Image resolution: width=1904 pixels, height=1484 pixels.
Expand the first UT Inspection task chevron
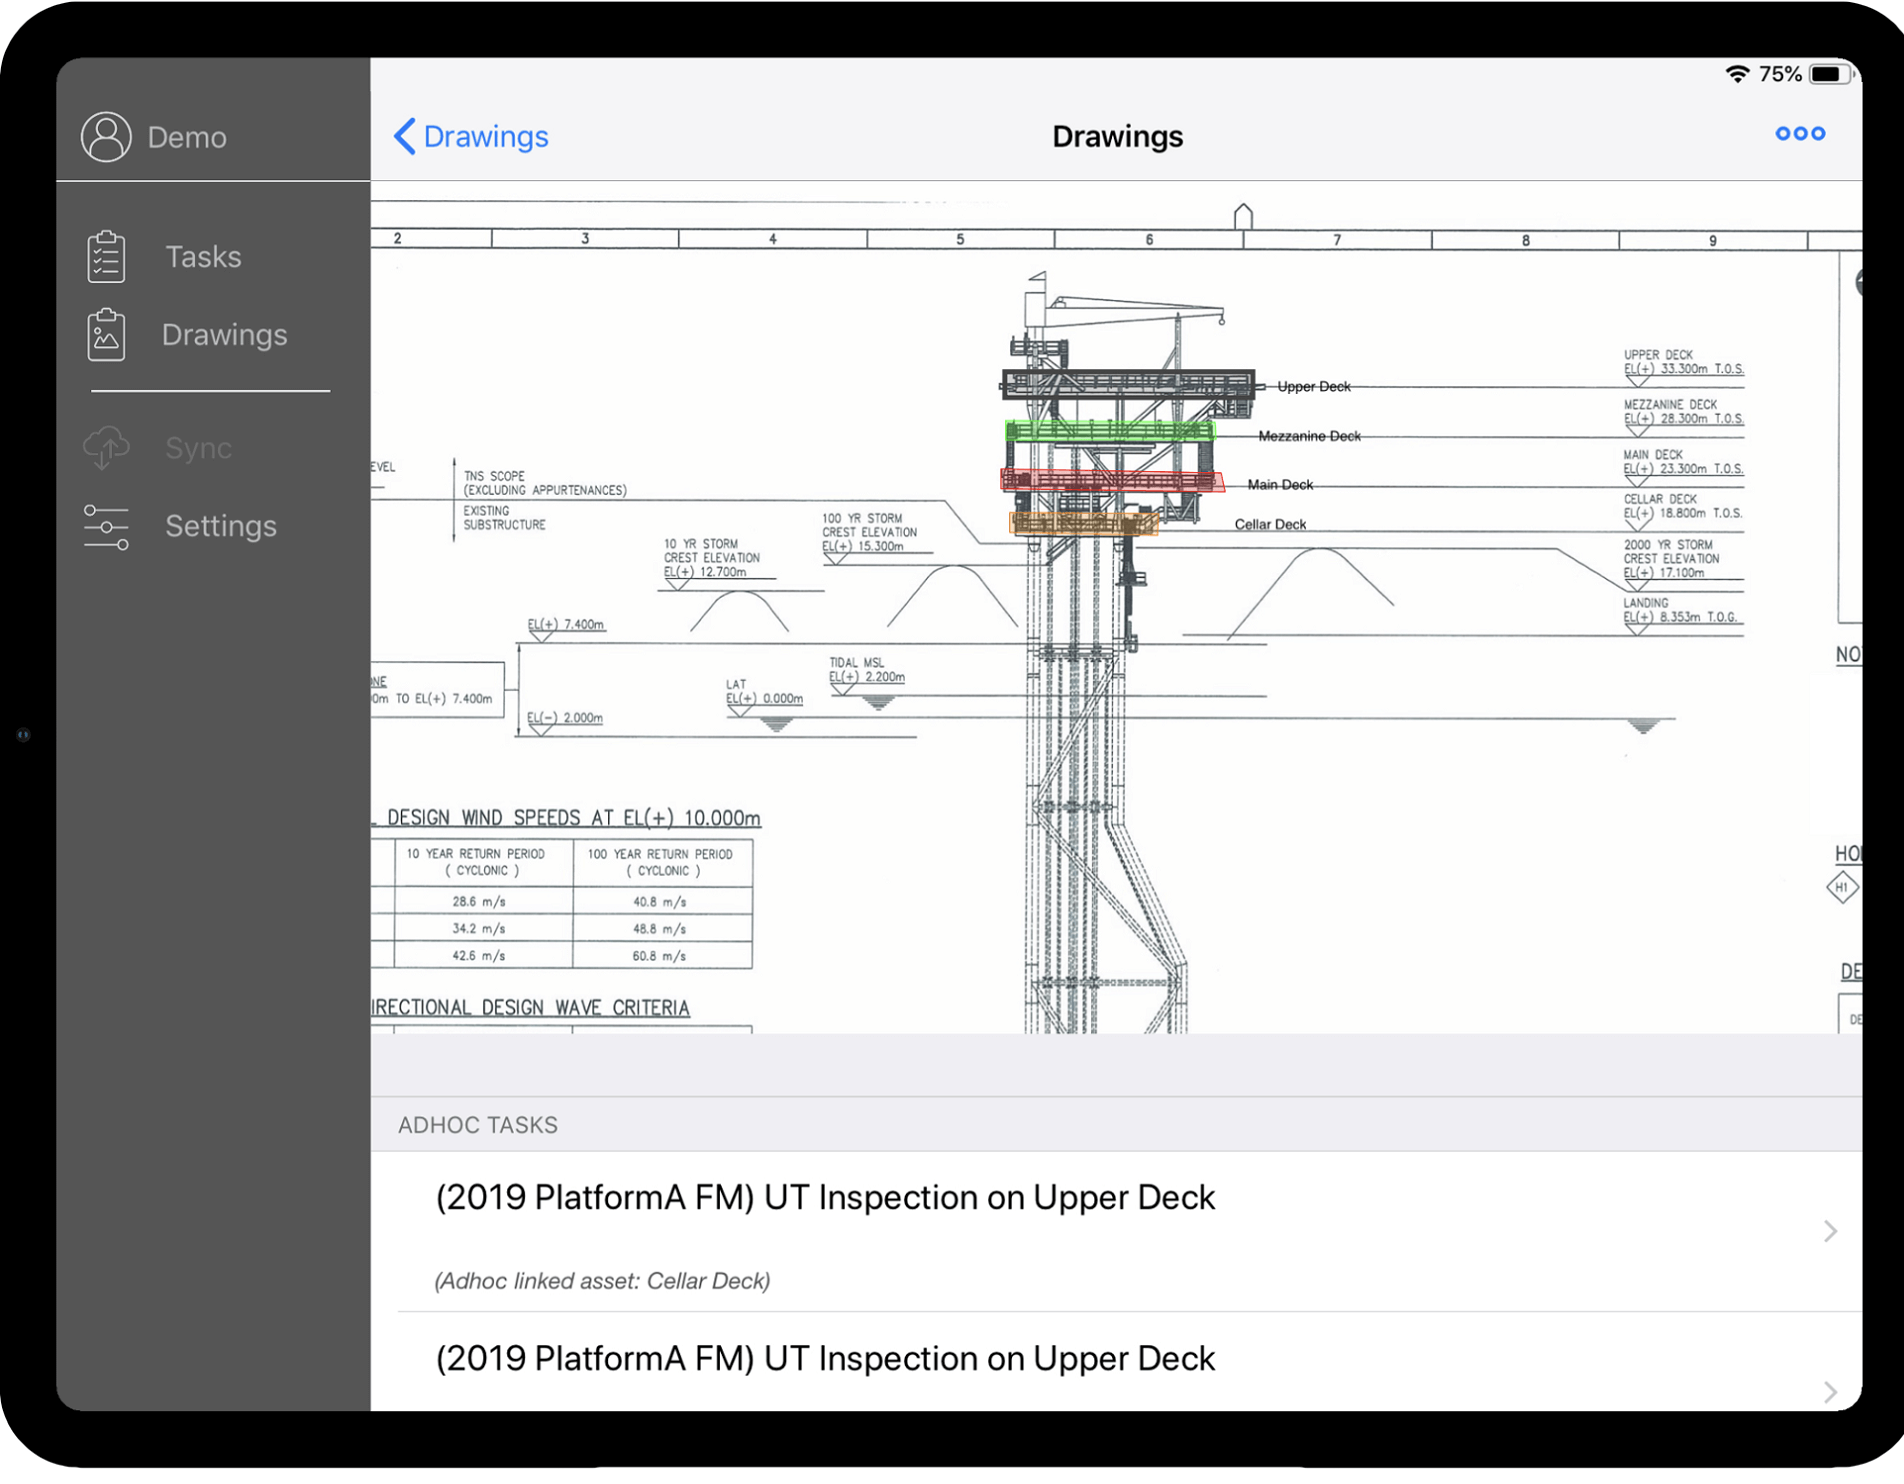coord(1829,1231)
